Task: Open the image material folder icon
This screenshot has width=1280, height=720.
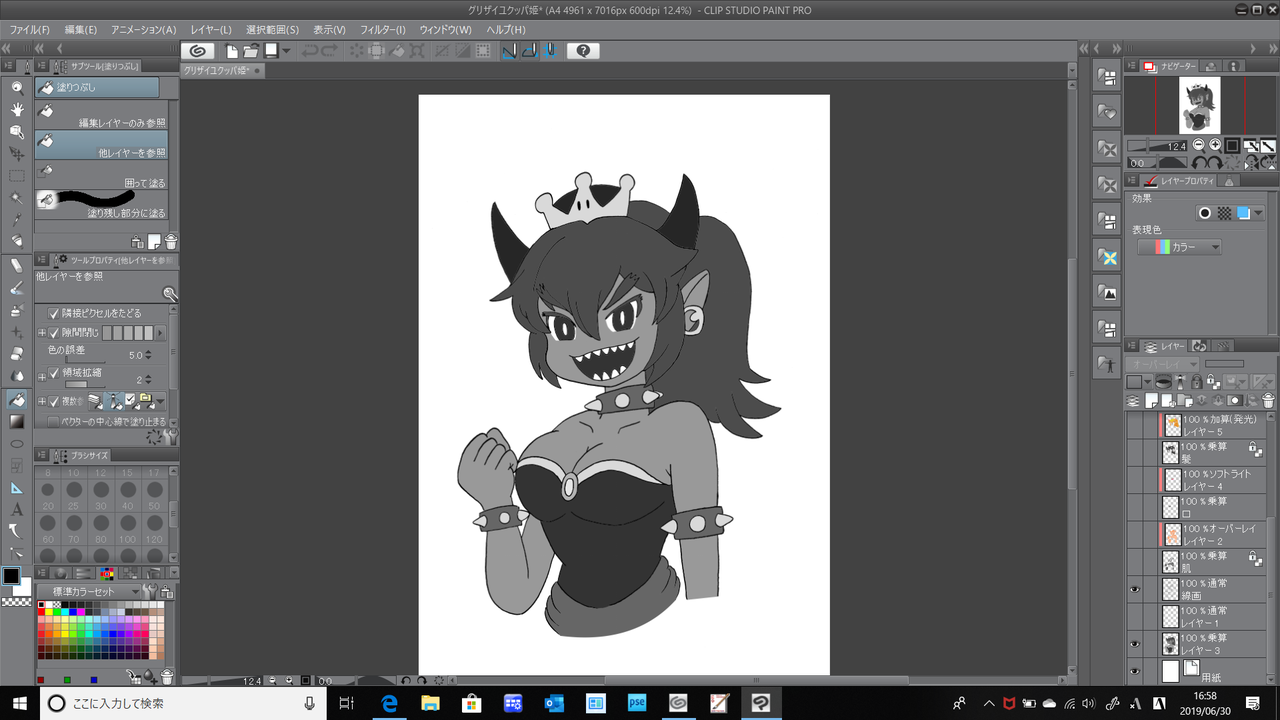Action: click(x=1106, y=292)
